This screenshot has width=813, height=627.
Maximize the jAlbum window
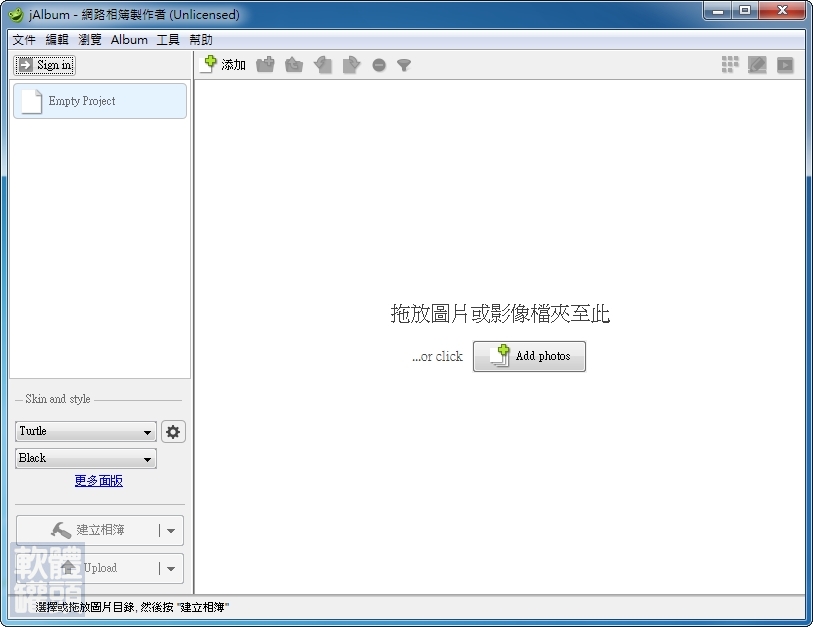point(745,11)
